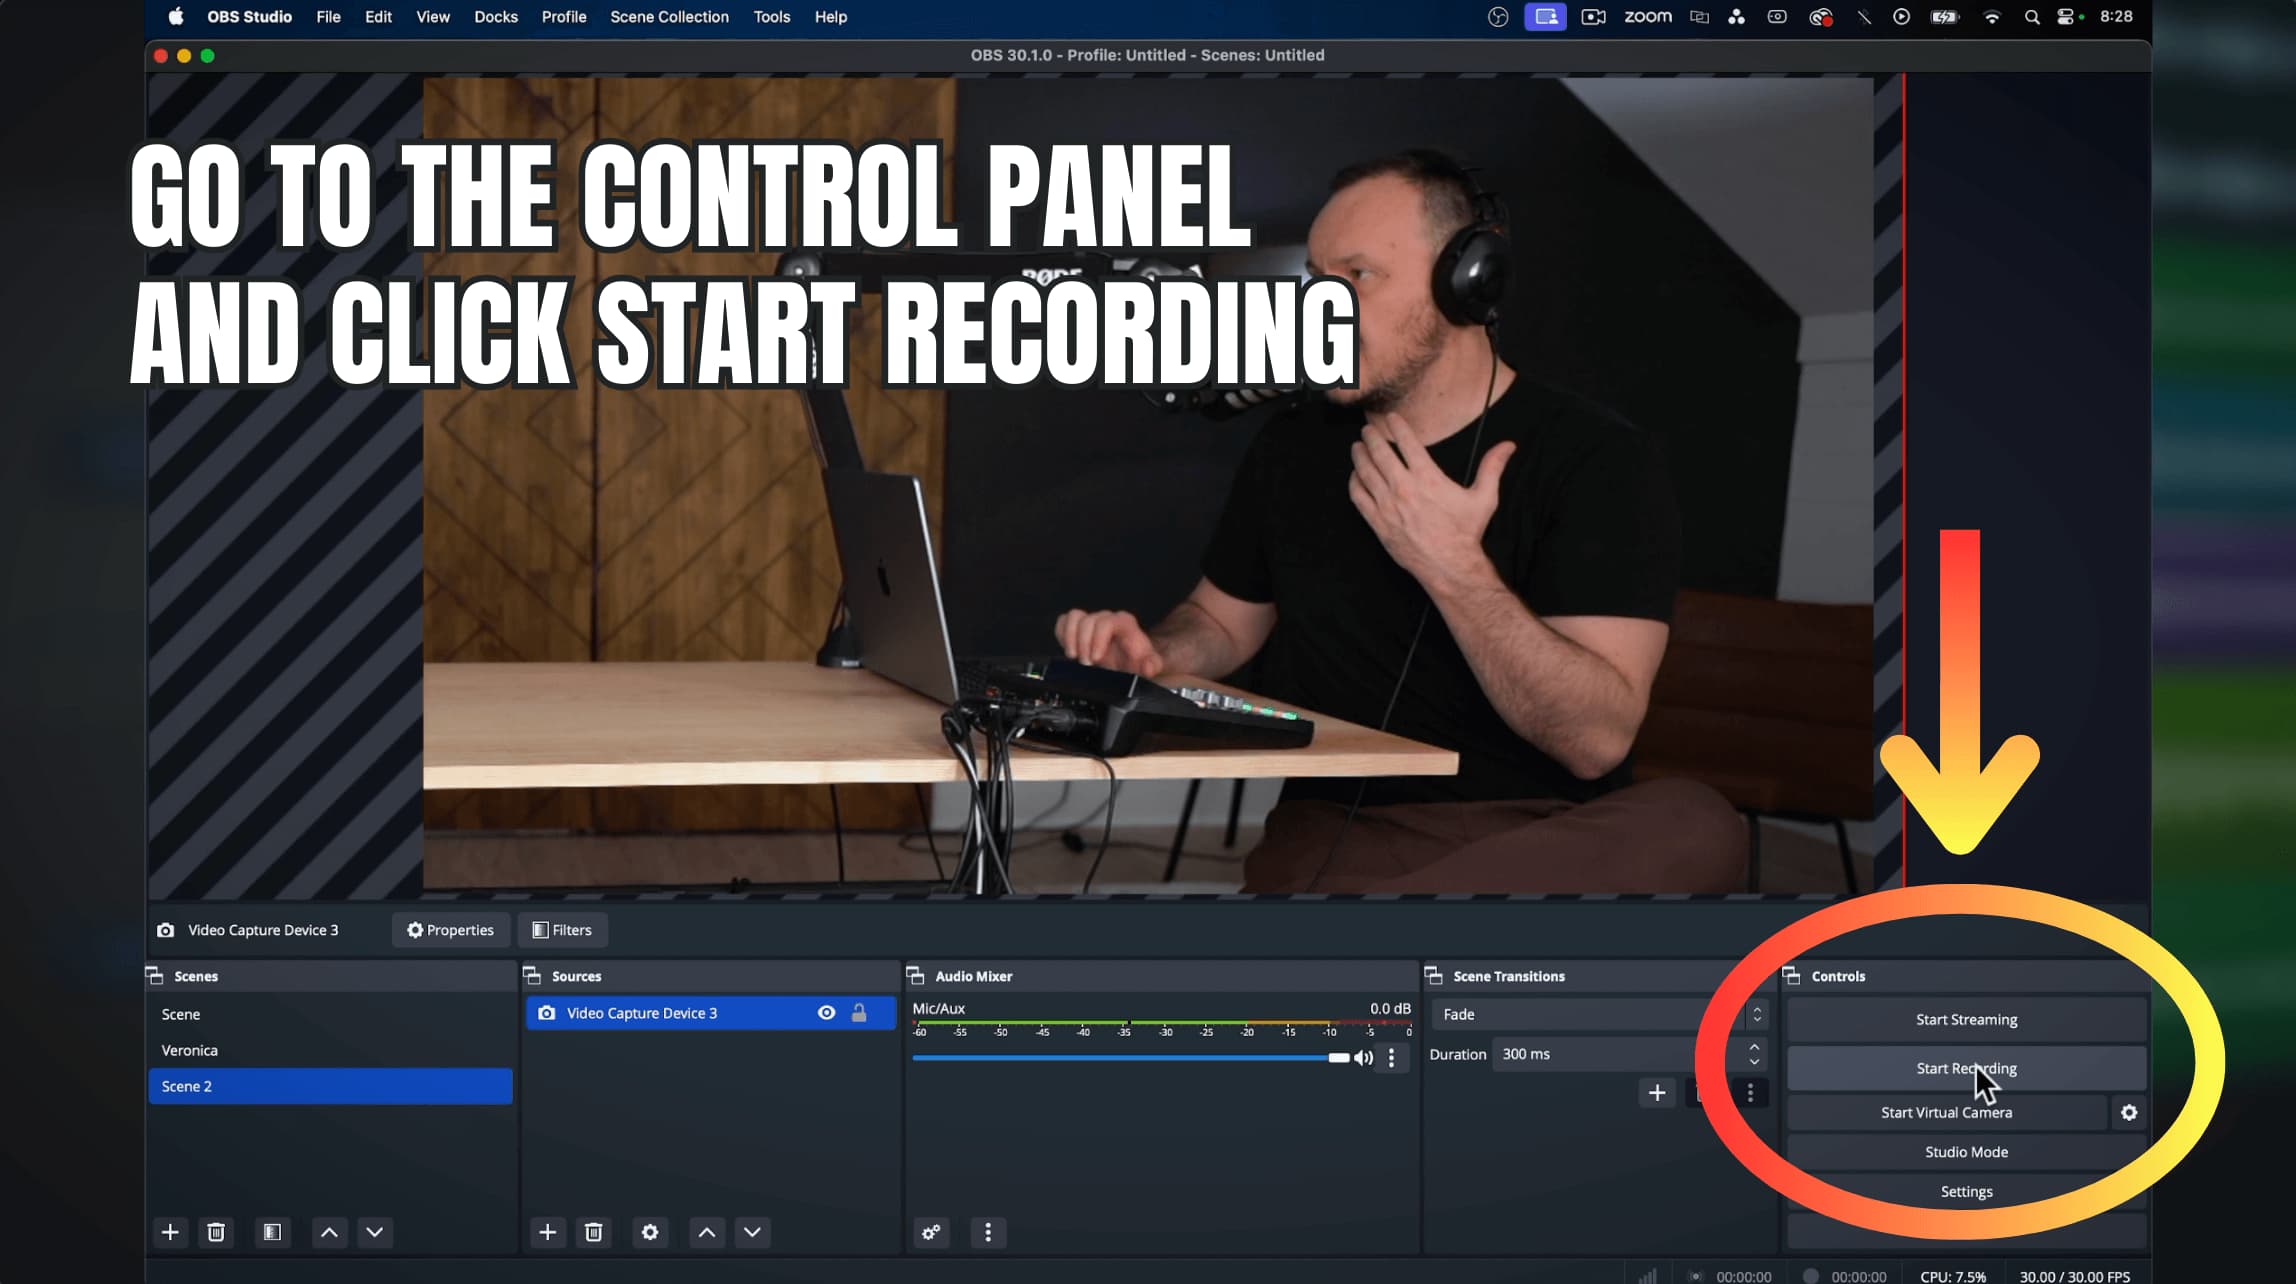Mute Mic/Aux with the speaker icon
The height and width of the screenshot is (1284, 2296).
coord(1363,1058)
